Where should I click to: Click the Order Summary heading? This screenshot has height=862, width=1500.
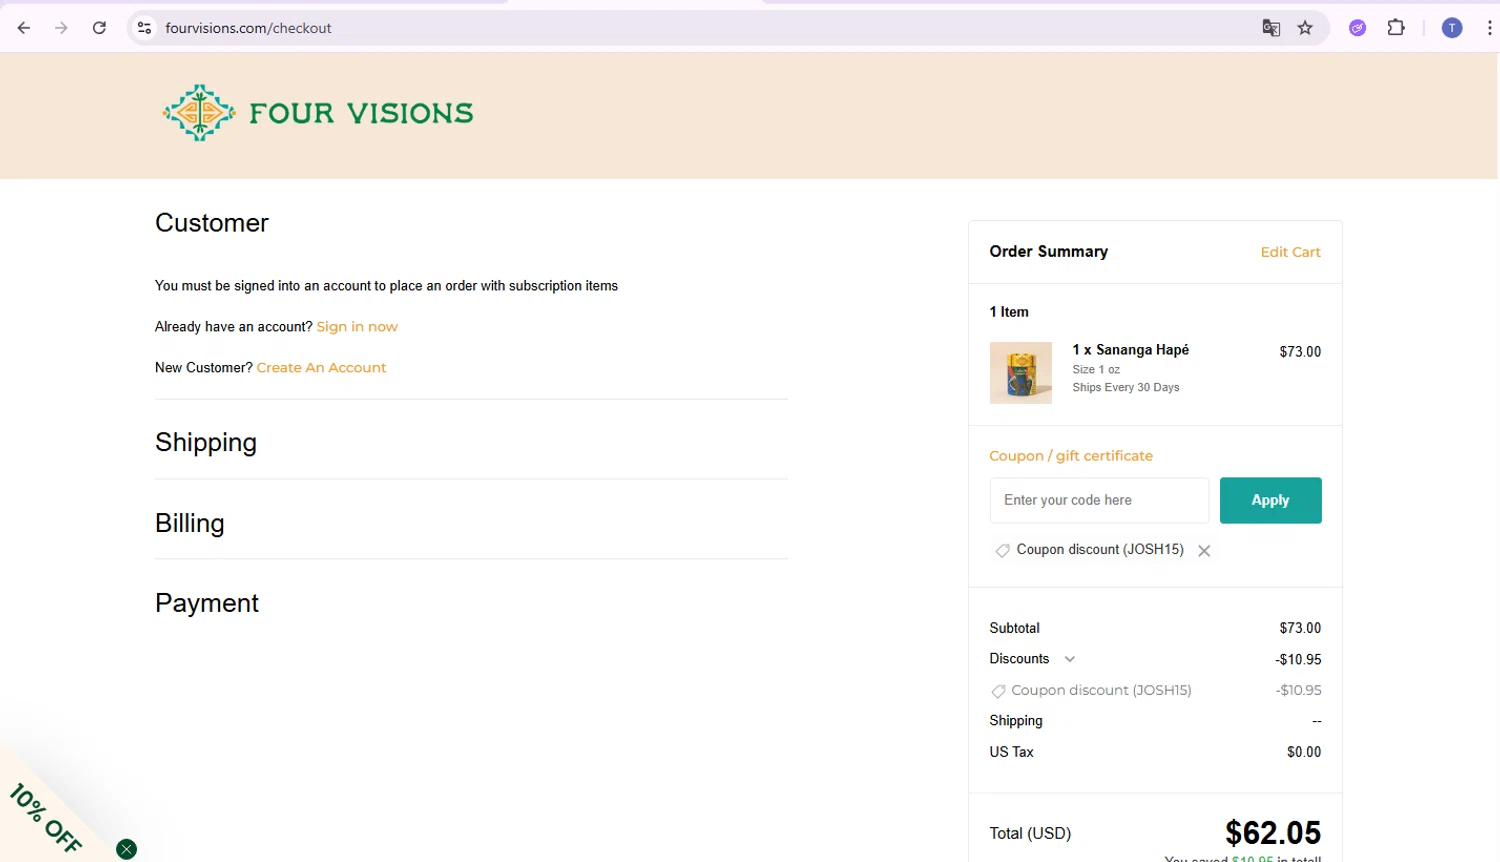1048,252
